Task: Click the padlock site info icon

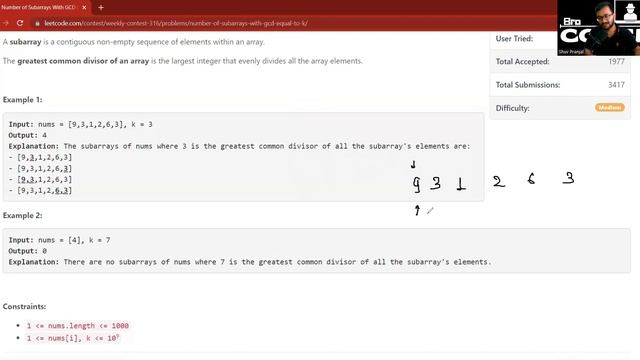Action: point(37,24)
